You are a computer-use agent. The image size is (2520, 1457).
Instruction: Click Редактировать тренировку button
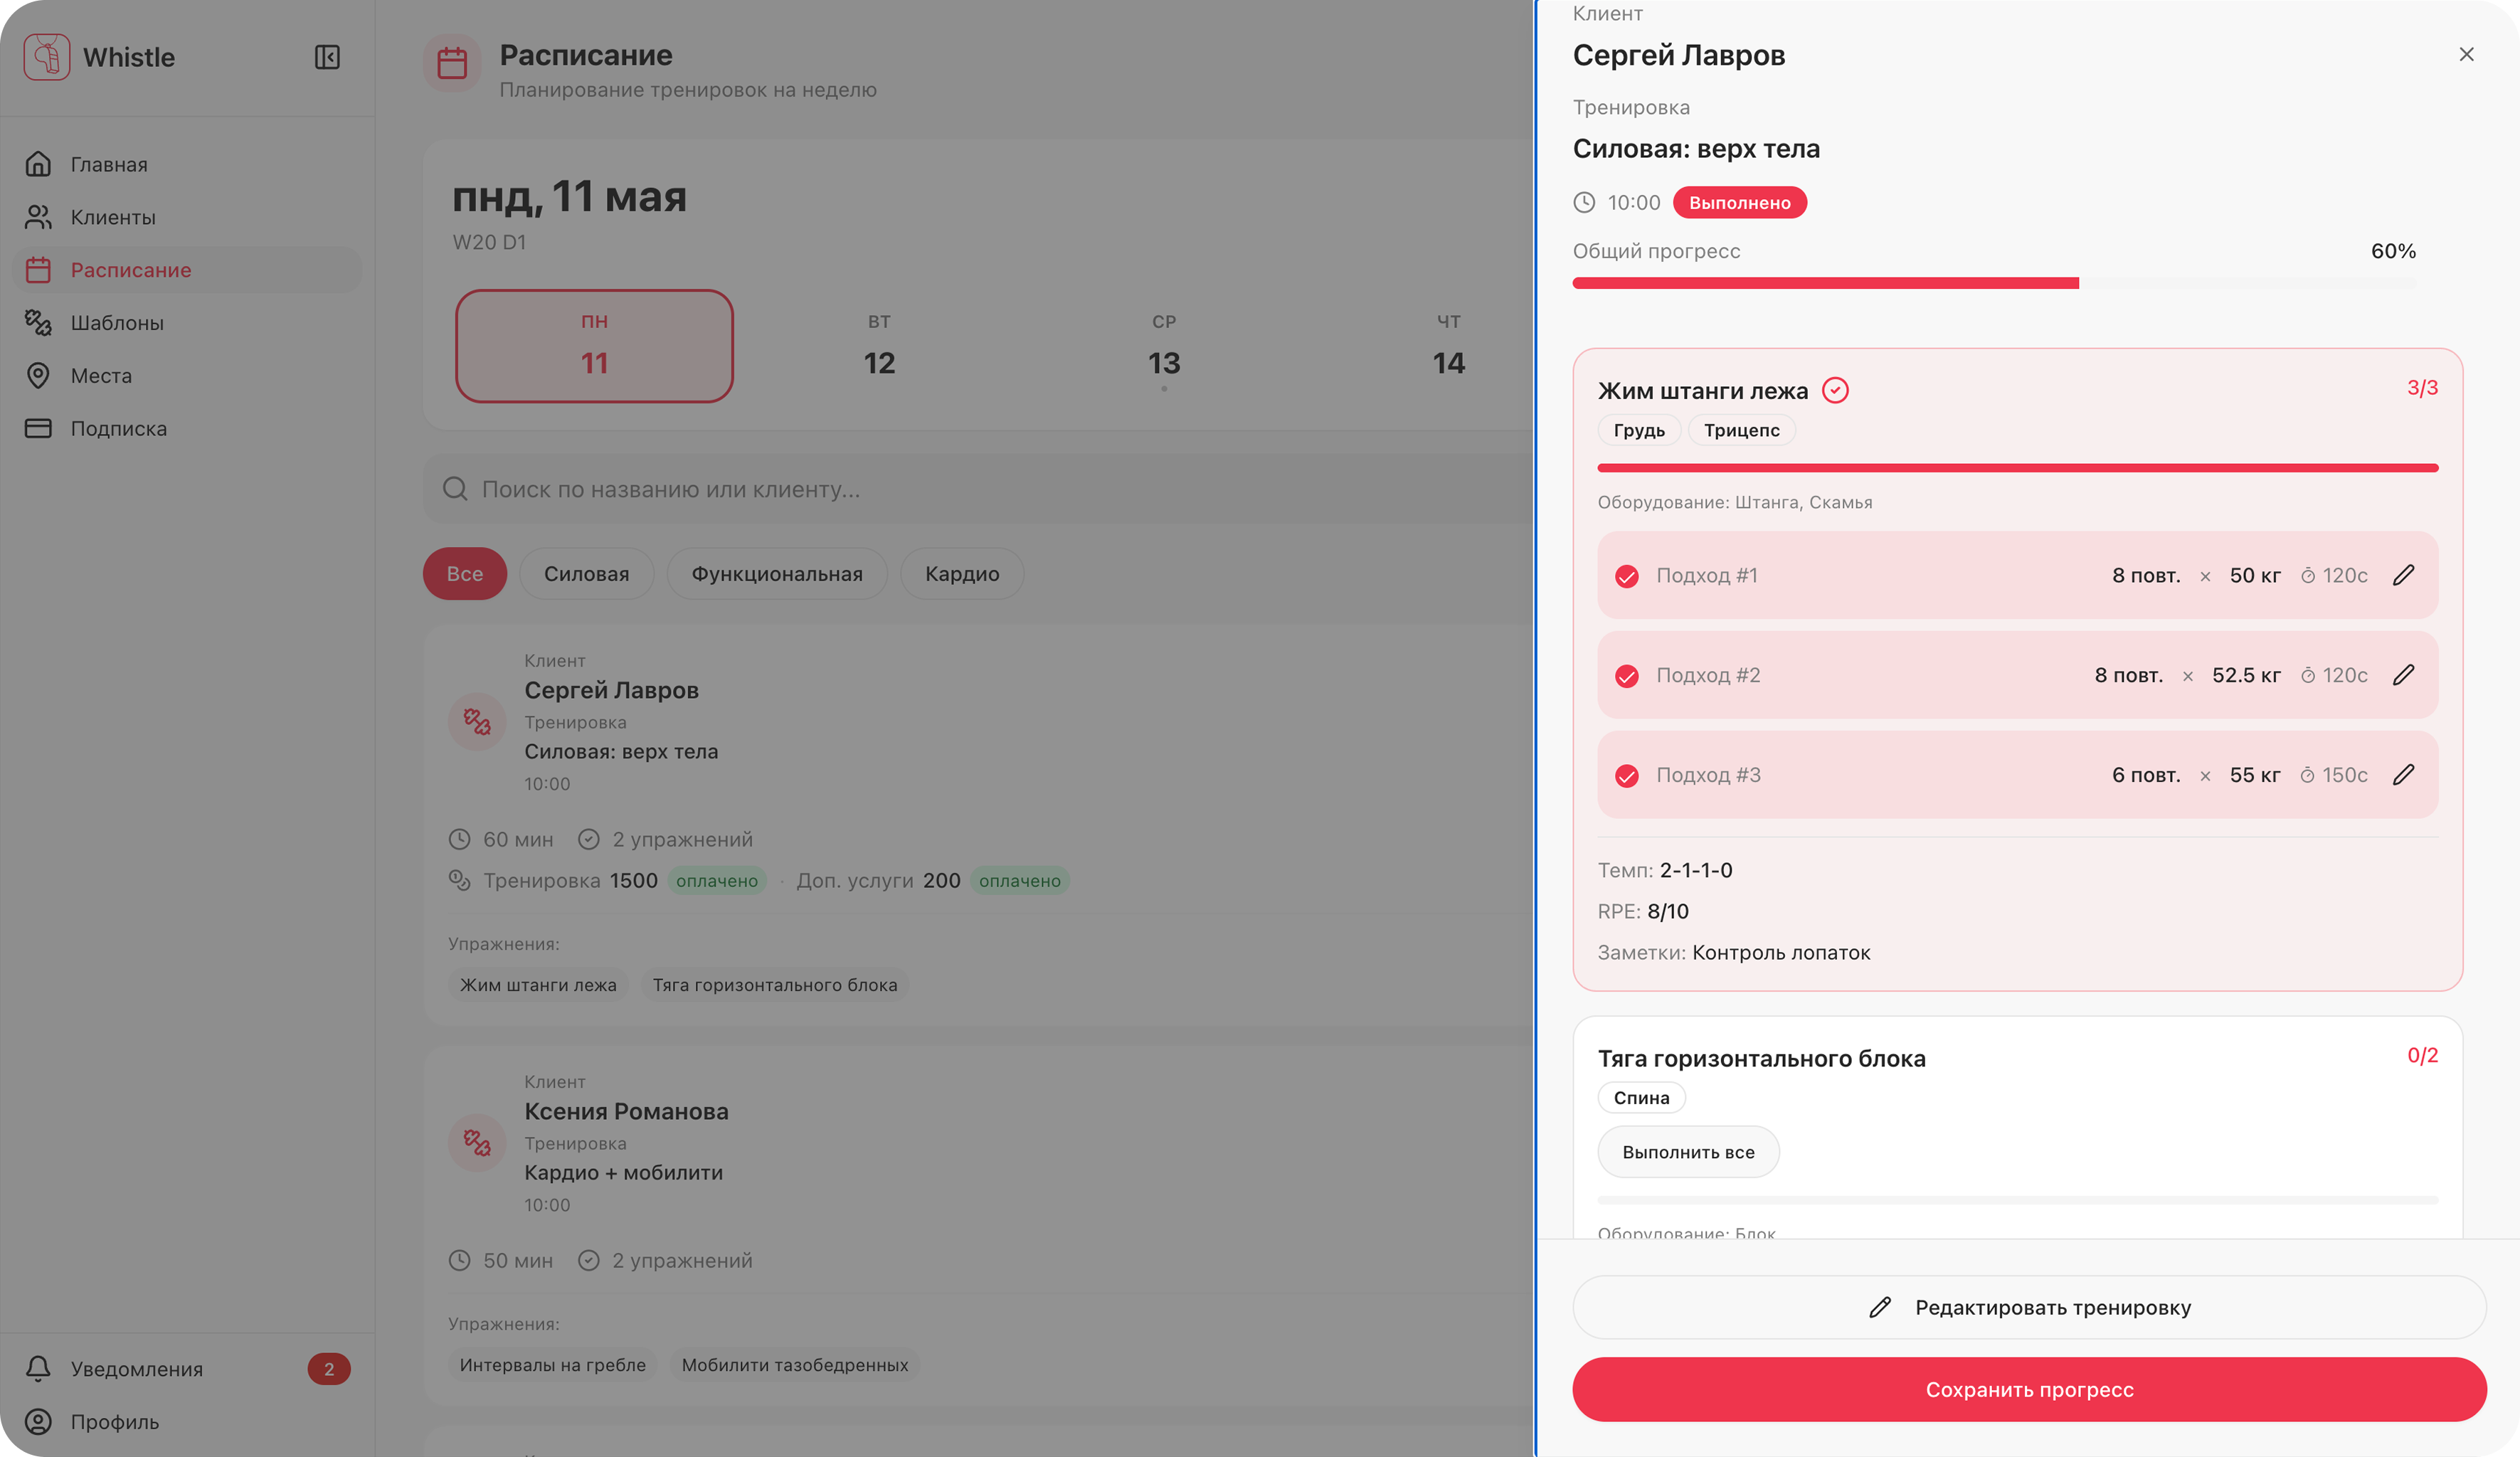pyautogui.click(x=2029, y=1308)
